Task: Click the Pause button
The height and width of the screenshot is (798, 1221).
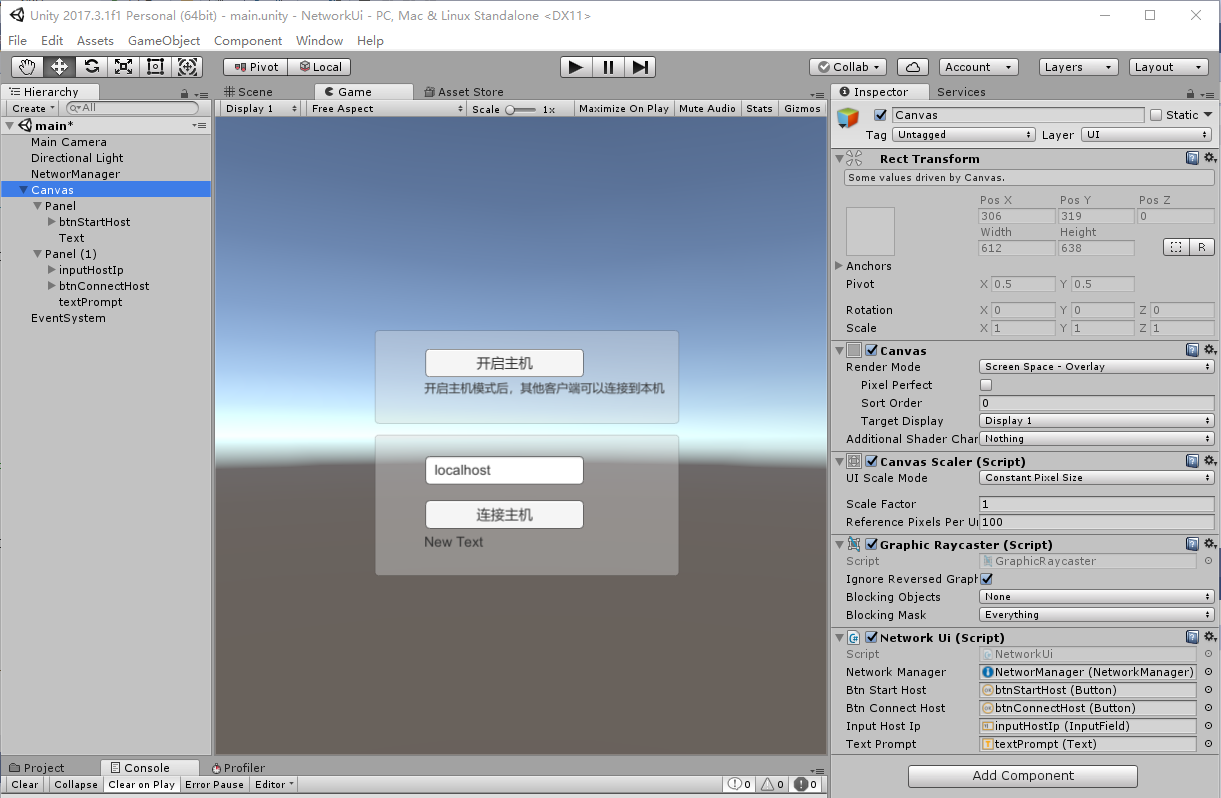Action: [608, 67]
